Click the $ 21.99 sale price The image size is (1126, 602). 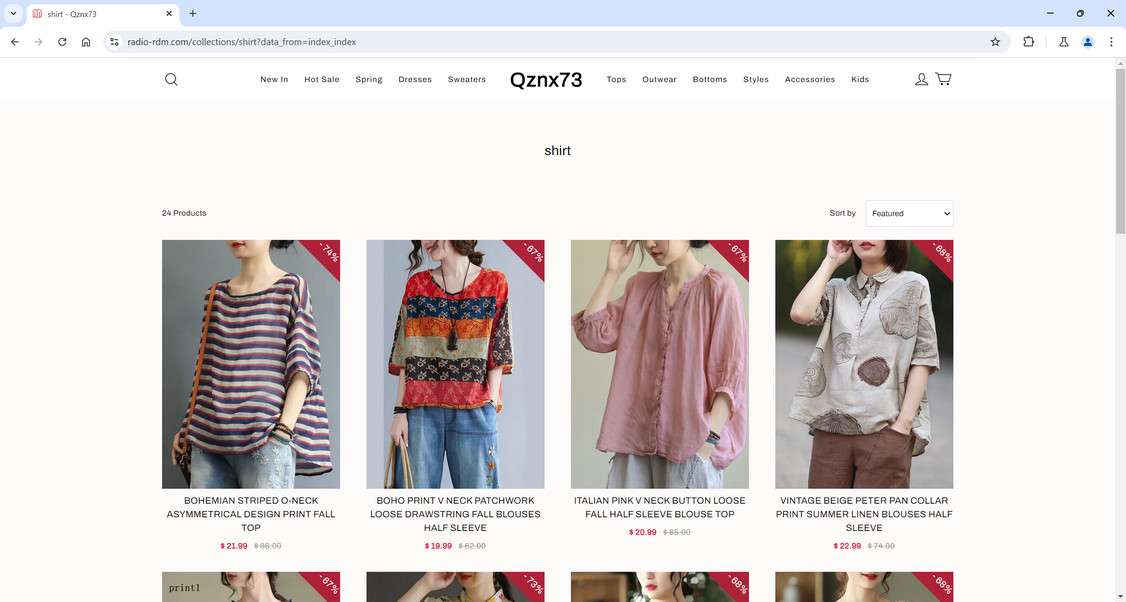(234, 546)
